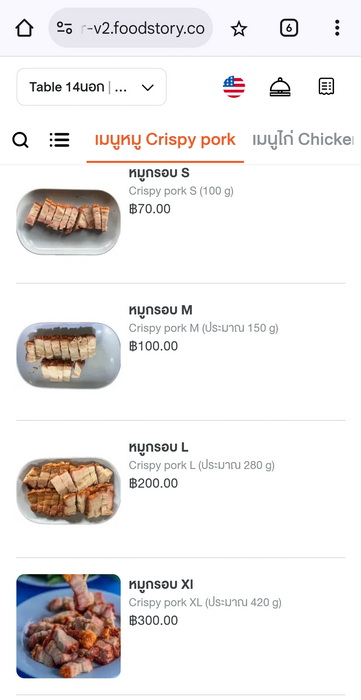361x700 pixels.
Task: Open the tab switcher showing 6 tabs
Action: point(289,29)
